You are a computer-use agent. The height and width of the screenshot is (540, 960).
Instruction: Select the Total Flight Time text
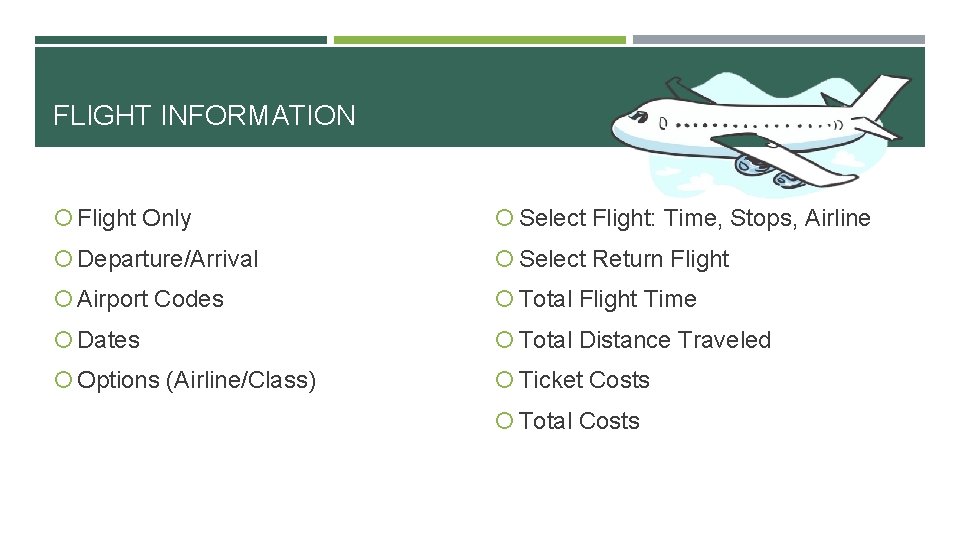click(608, 299)
